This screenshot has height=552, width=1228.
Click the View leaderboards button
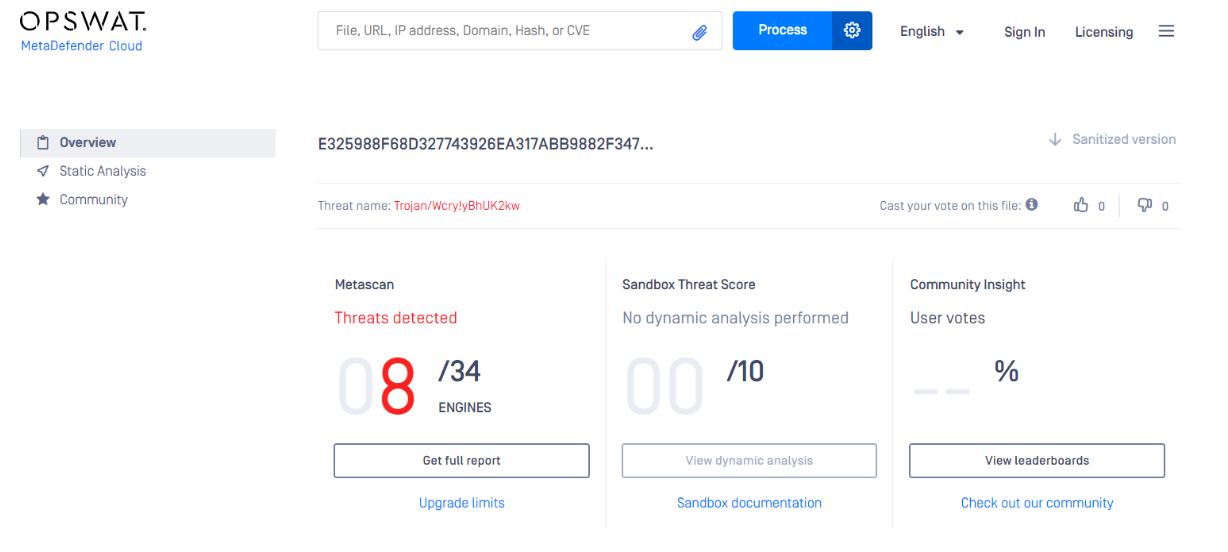point(1036,461)
